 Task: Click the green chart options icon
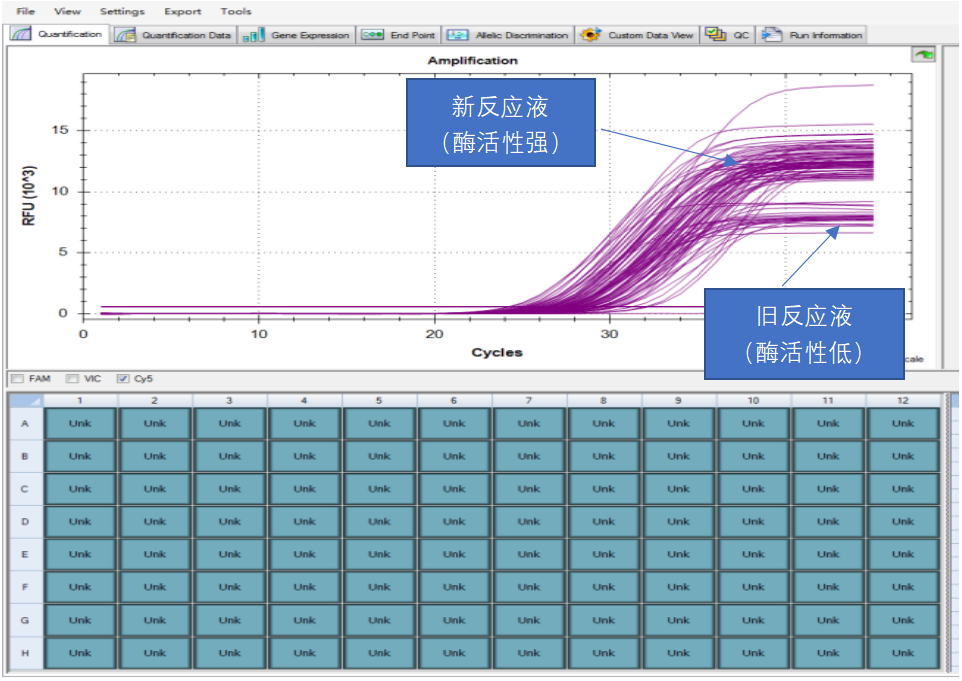(x=923, y=55)
